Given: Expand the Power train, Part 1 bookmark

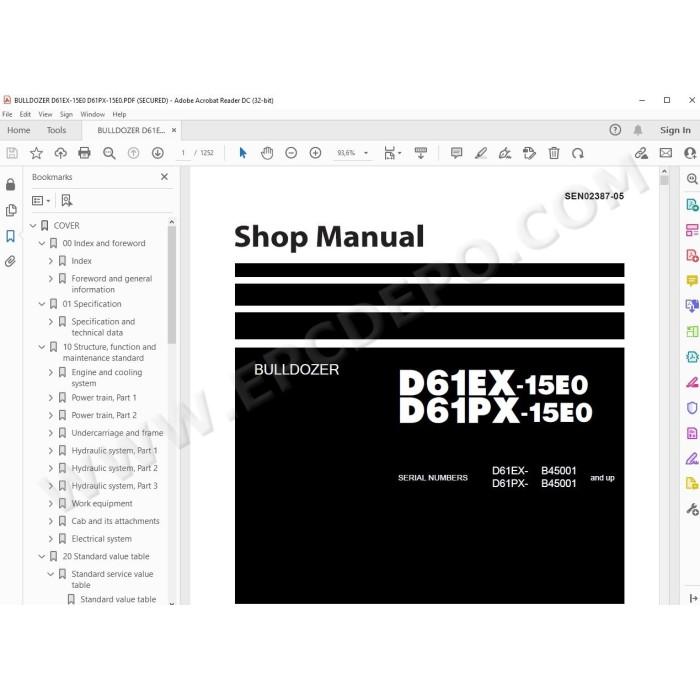Looking at the screenshot, I should tap(50, 398).
